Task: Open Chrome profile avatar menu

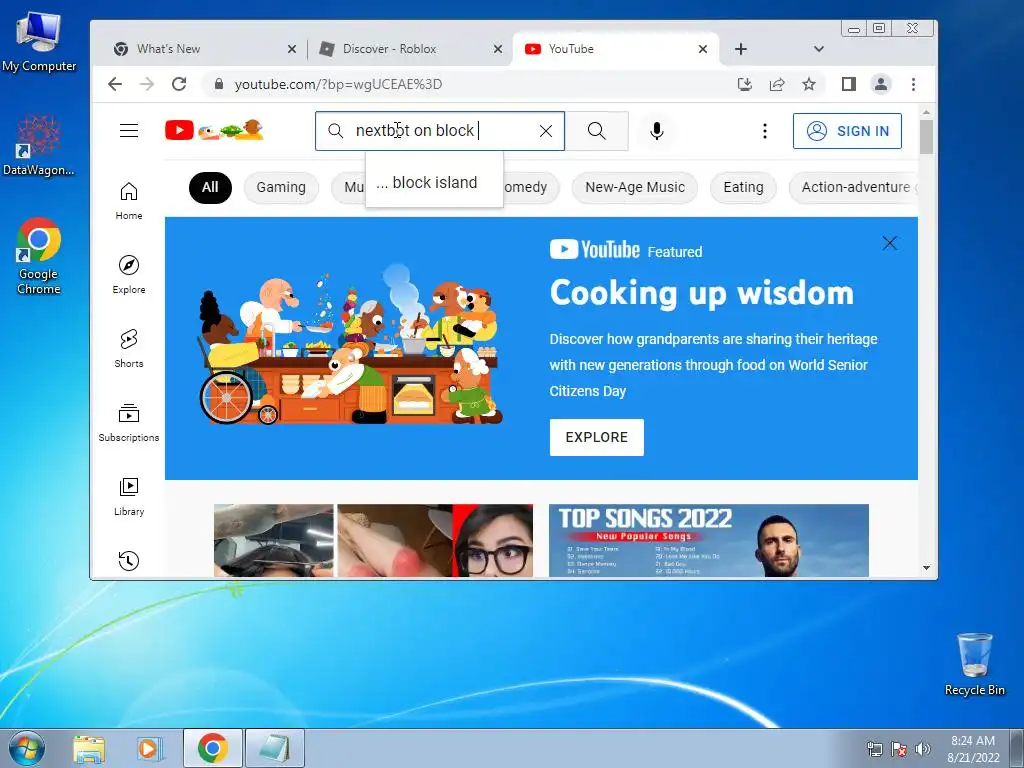Action: [881, 84]
